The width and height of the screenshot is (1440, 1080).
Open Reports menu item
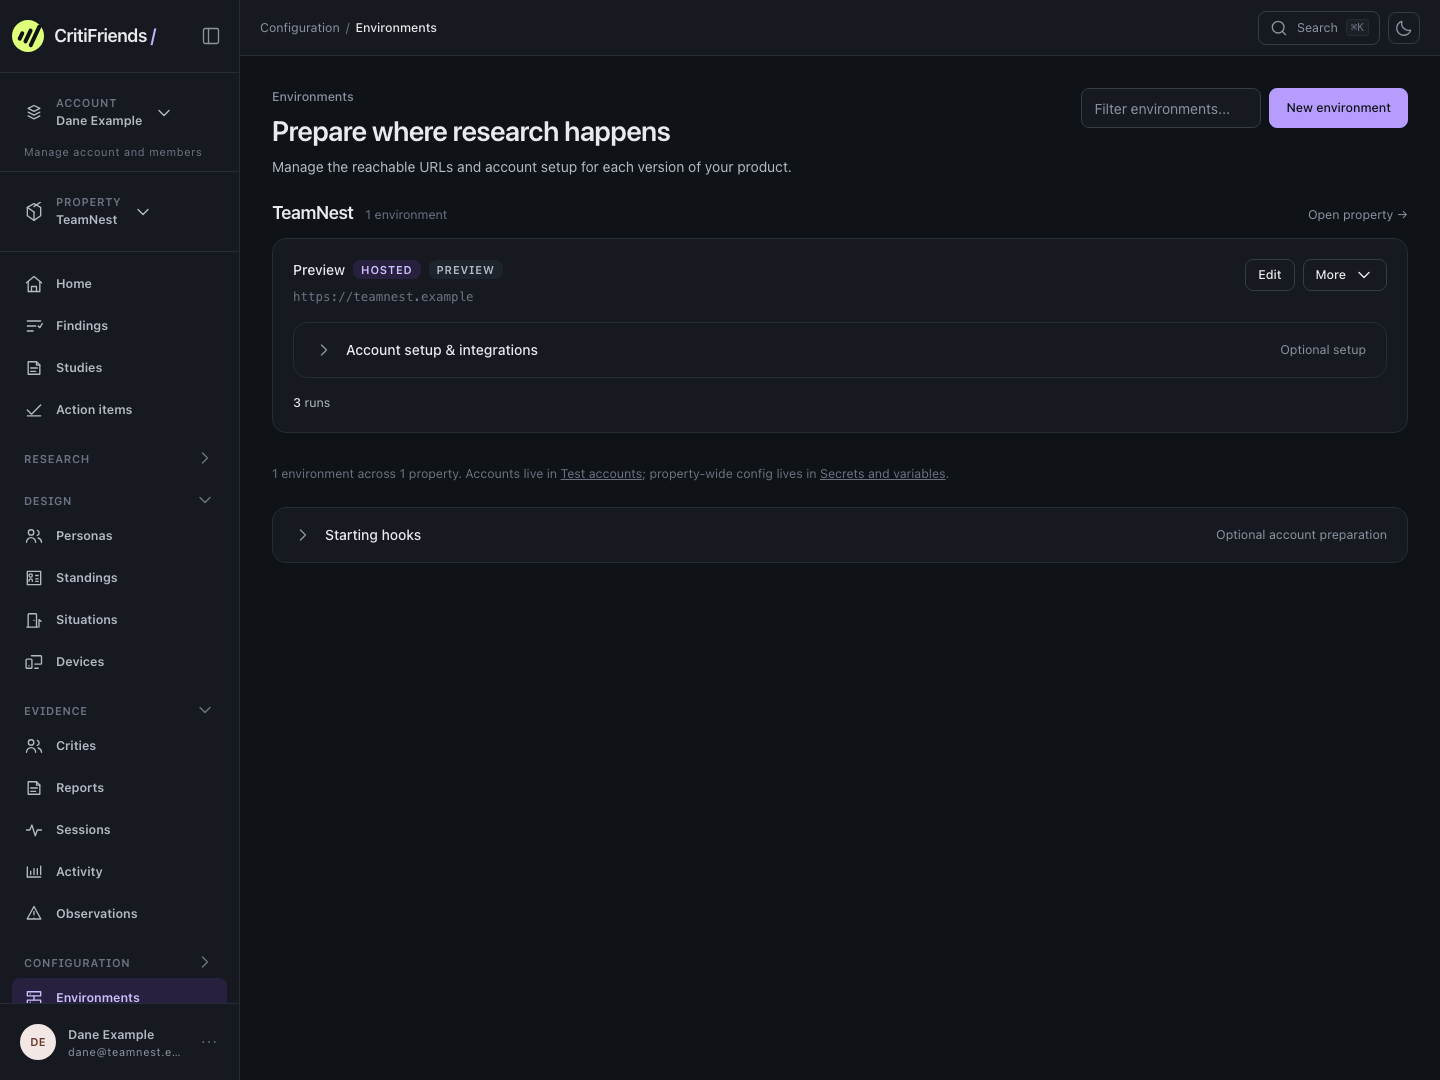pyautogui.click(x=119, y=788)
